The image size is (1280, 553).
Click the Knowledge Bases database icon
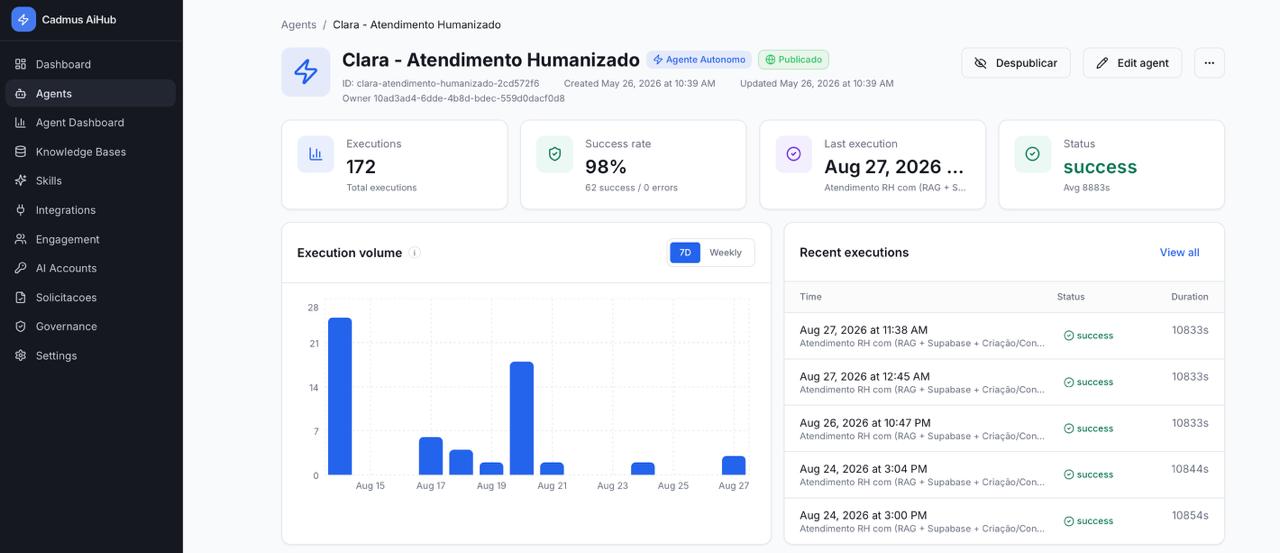click(x=20, y=151)
